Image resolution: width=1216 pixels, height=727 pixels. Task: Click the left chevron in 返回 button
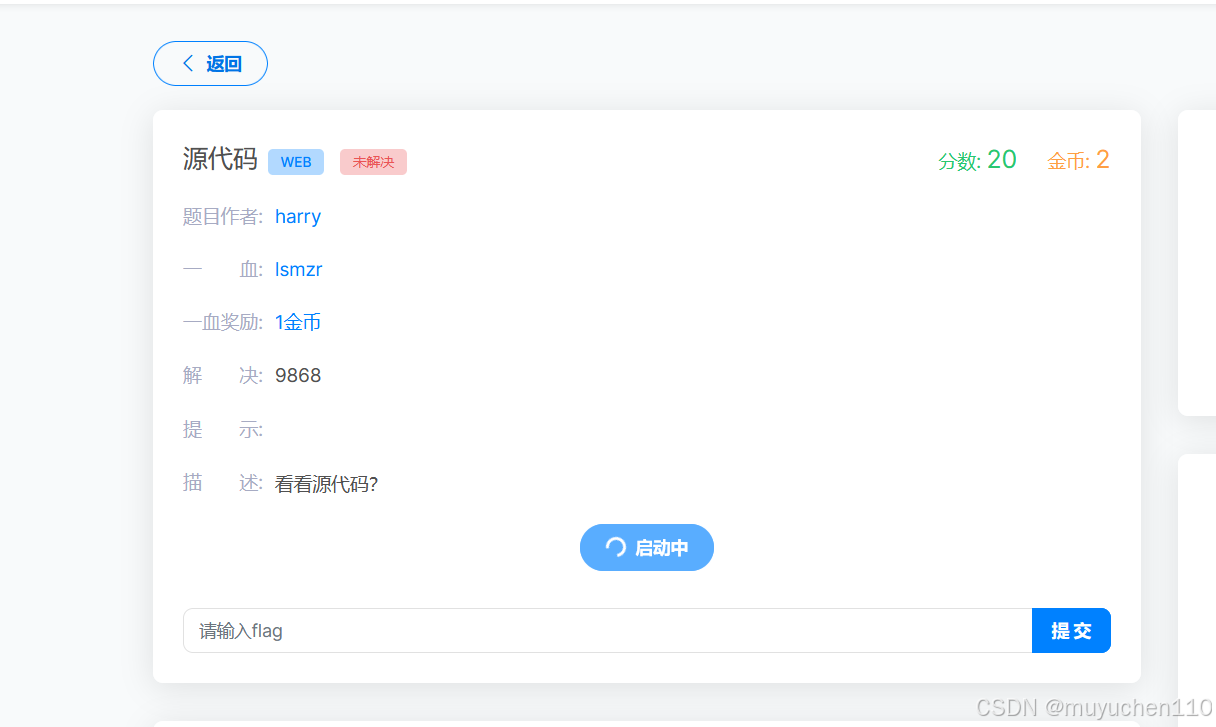[187, 64]
